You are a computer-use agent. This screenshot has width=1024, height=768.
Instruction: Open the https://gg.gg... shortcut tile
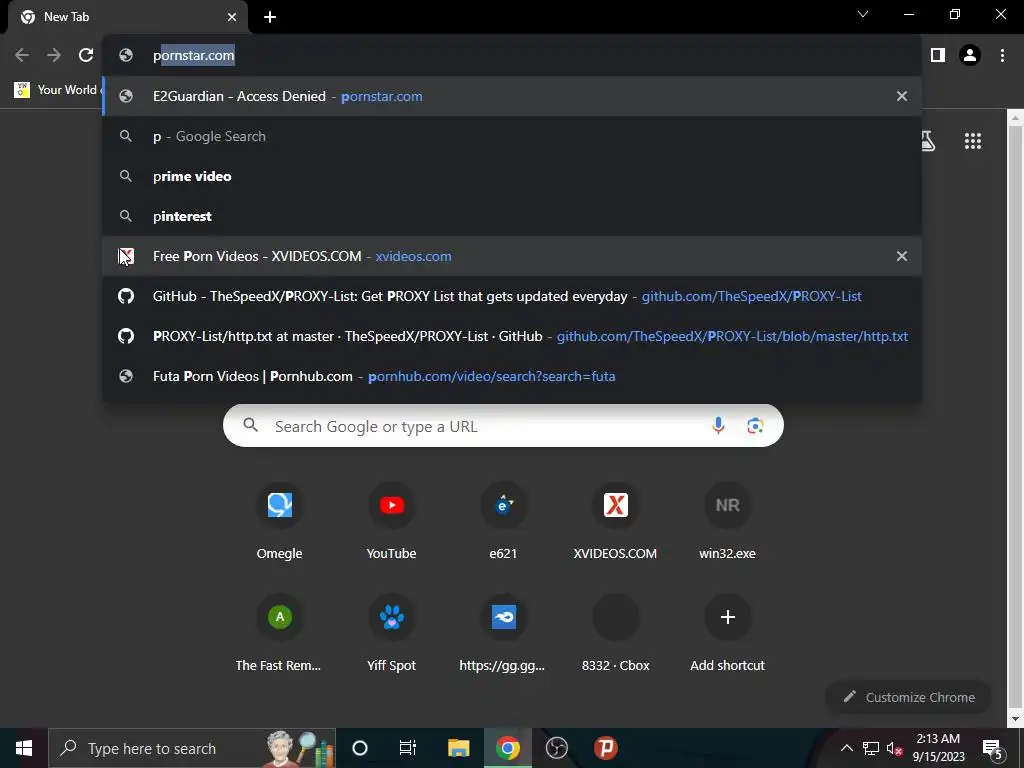coord(503,634)
